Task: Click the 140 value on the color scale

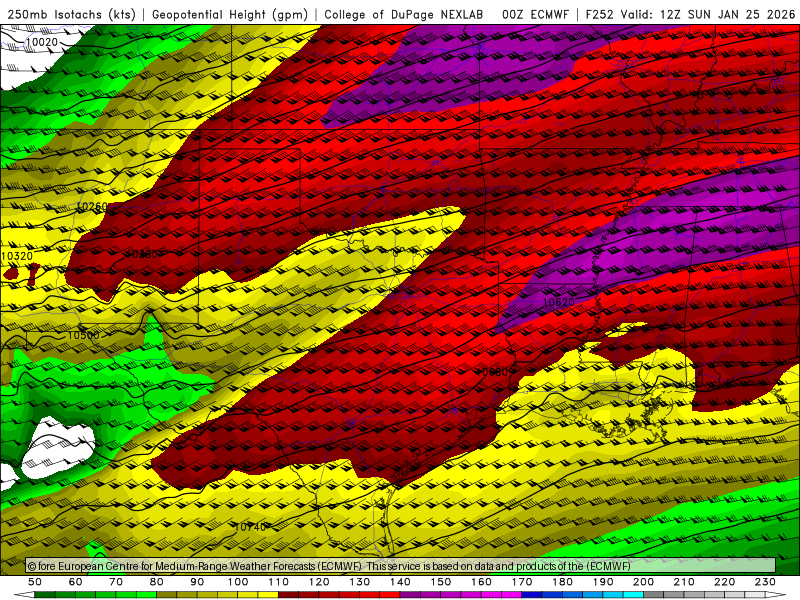Action: click(400, 582)
